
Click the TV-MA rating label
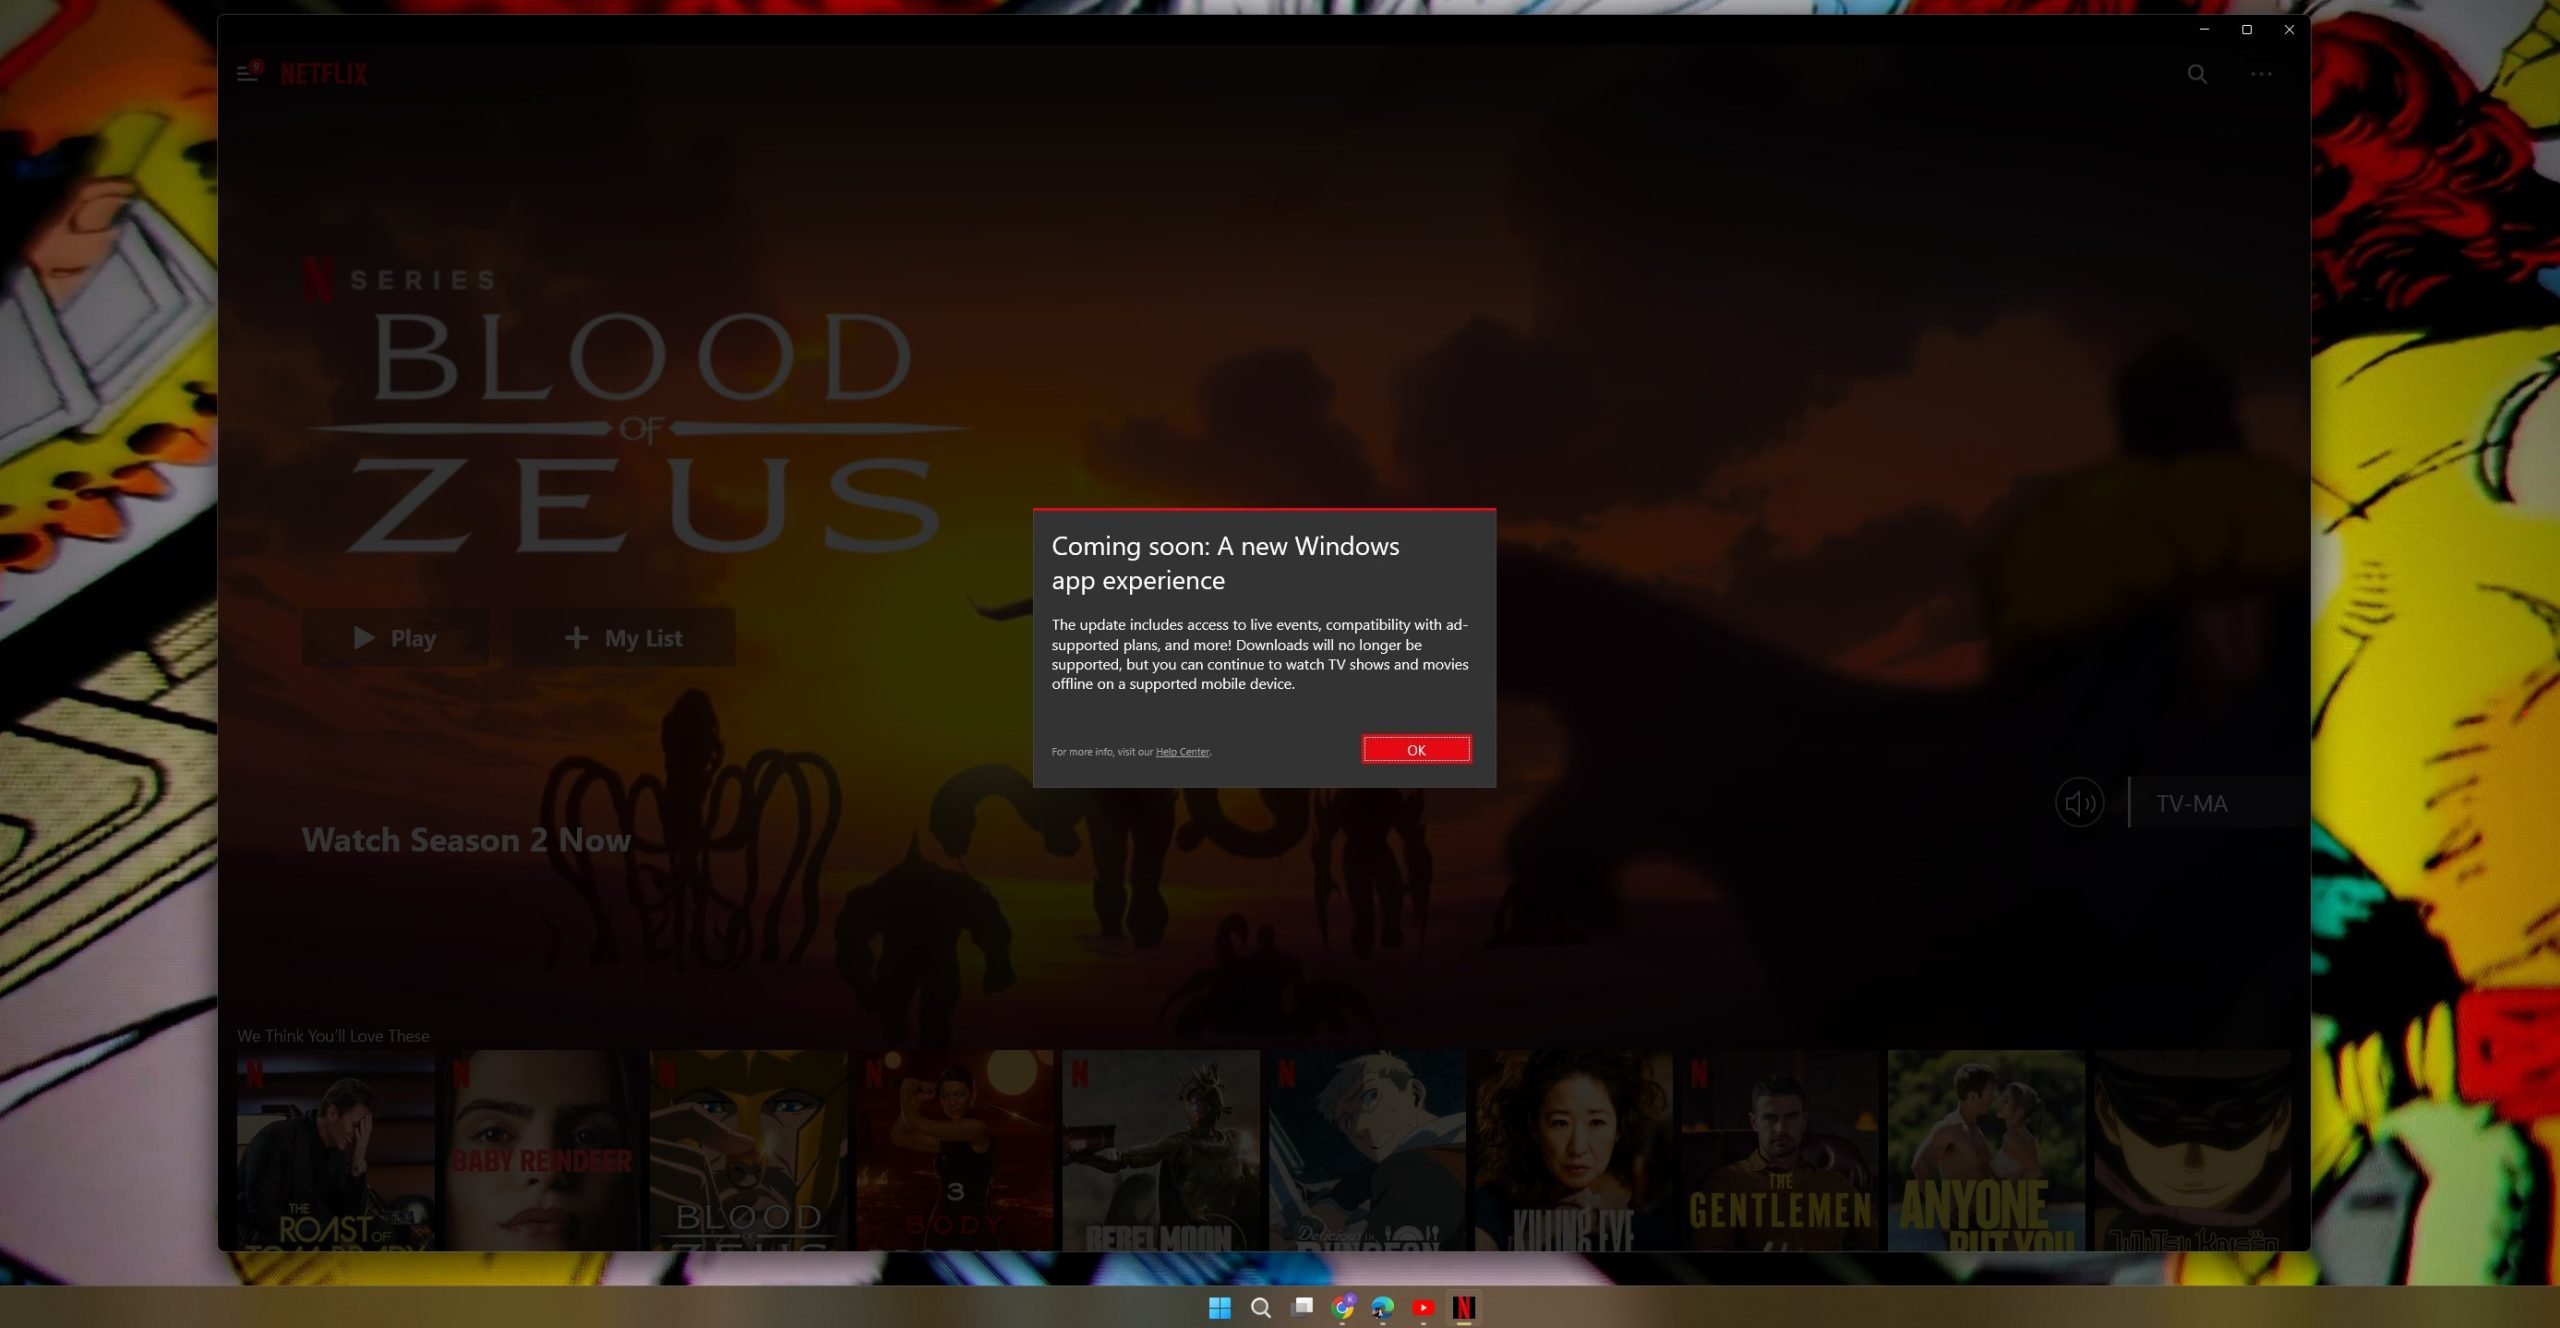tap(2191, 804)
